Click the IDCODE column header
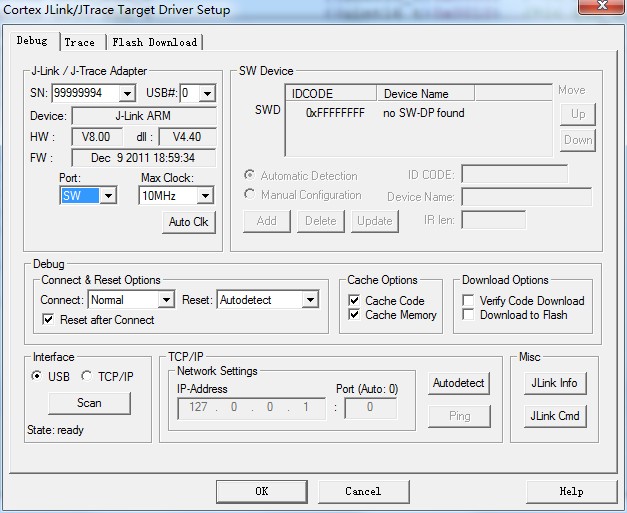Viewport: 627px width, 513px height. tap(331, 94)
